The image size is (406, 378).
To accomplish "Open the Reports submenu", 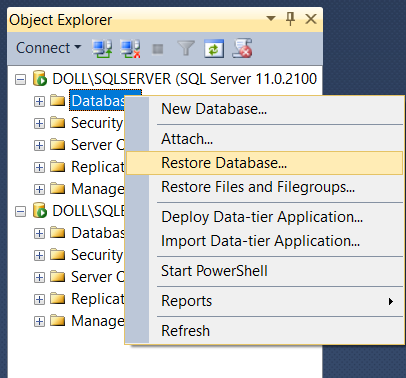I will (x=265, y=301).
